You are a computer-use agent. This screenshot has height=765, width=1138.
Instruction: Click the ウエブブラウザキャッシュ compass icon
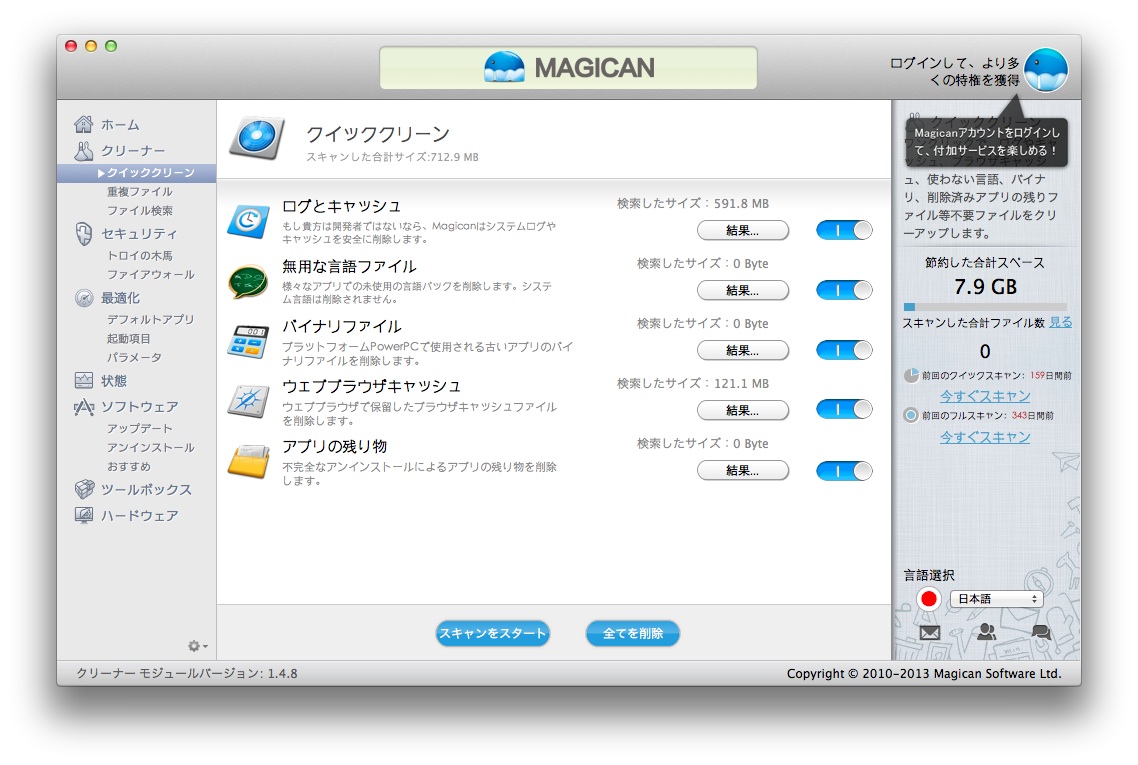[248, 401]
